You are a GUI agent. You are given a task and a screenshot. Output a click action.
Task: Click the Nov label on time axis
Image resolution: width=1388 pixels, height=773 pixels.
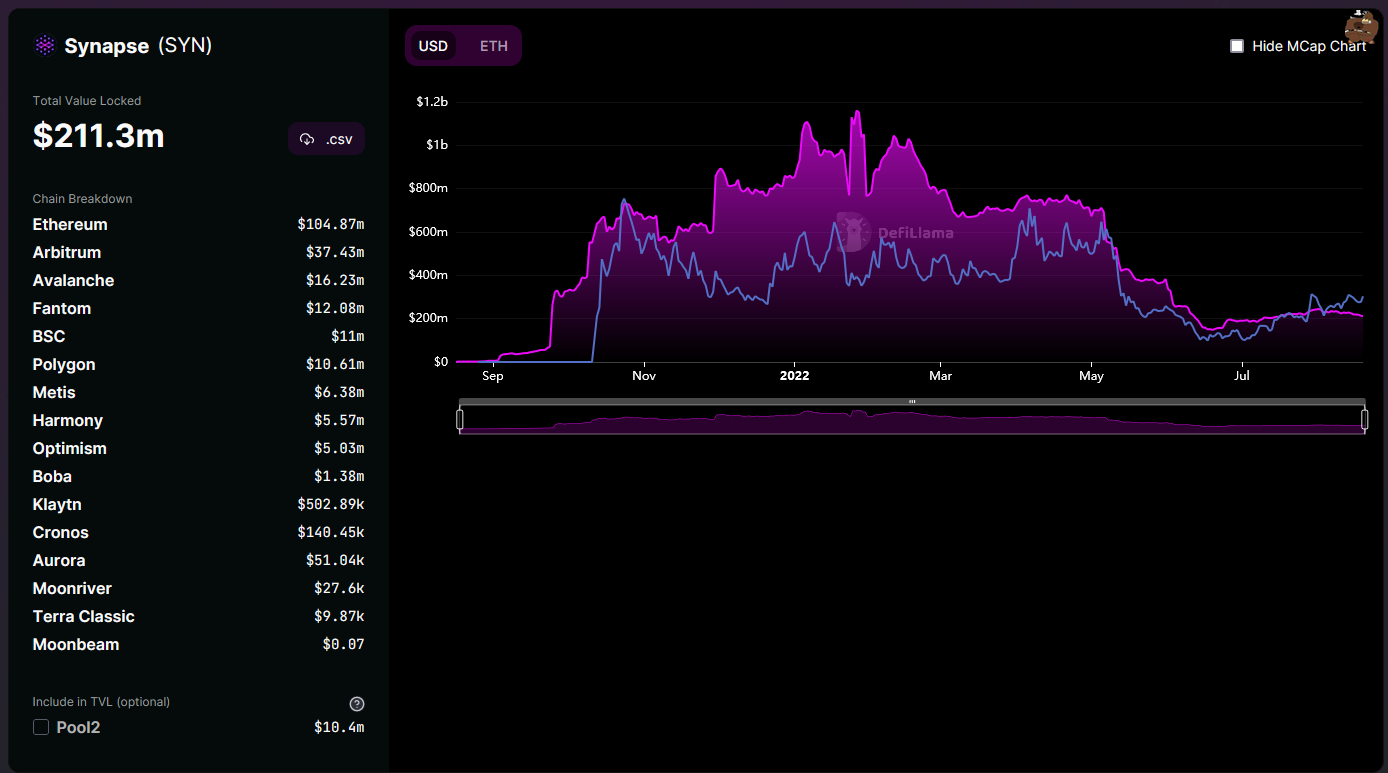[644, 376]
